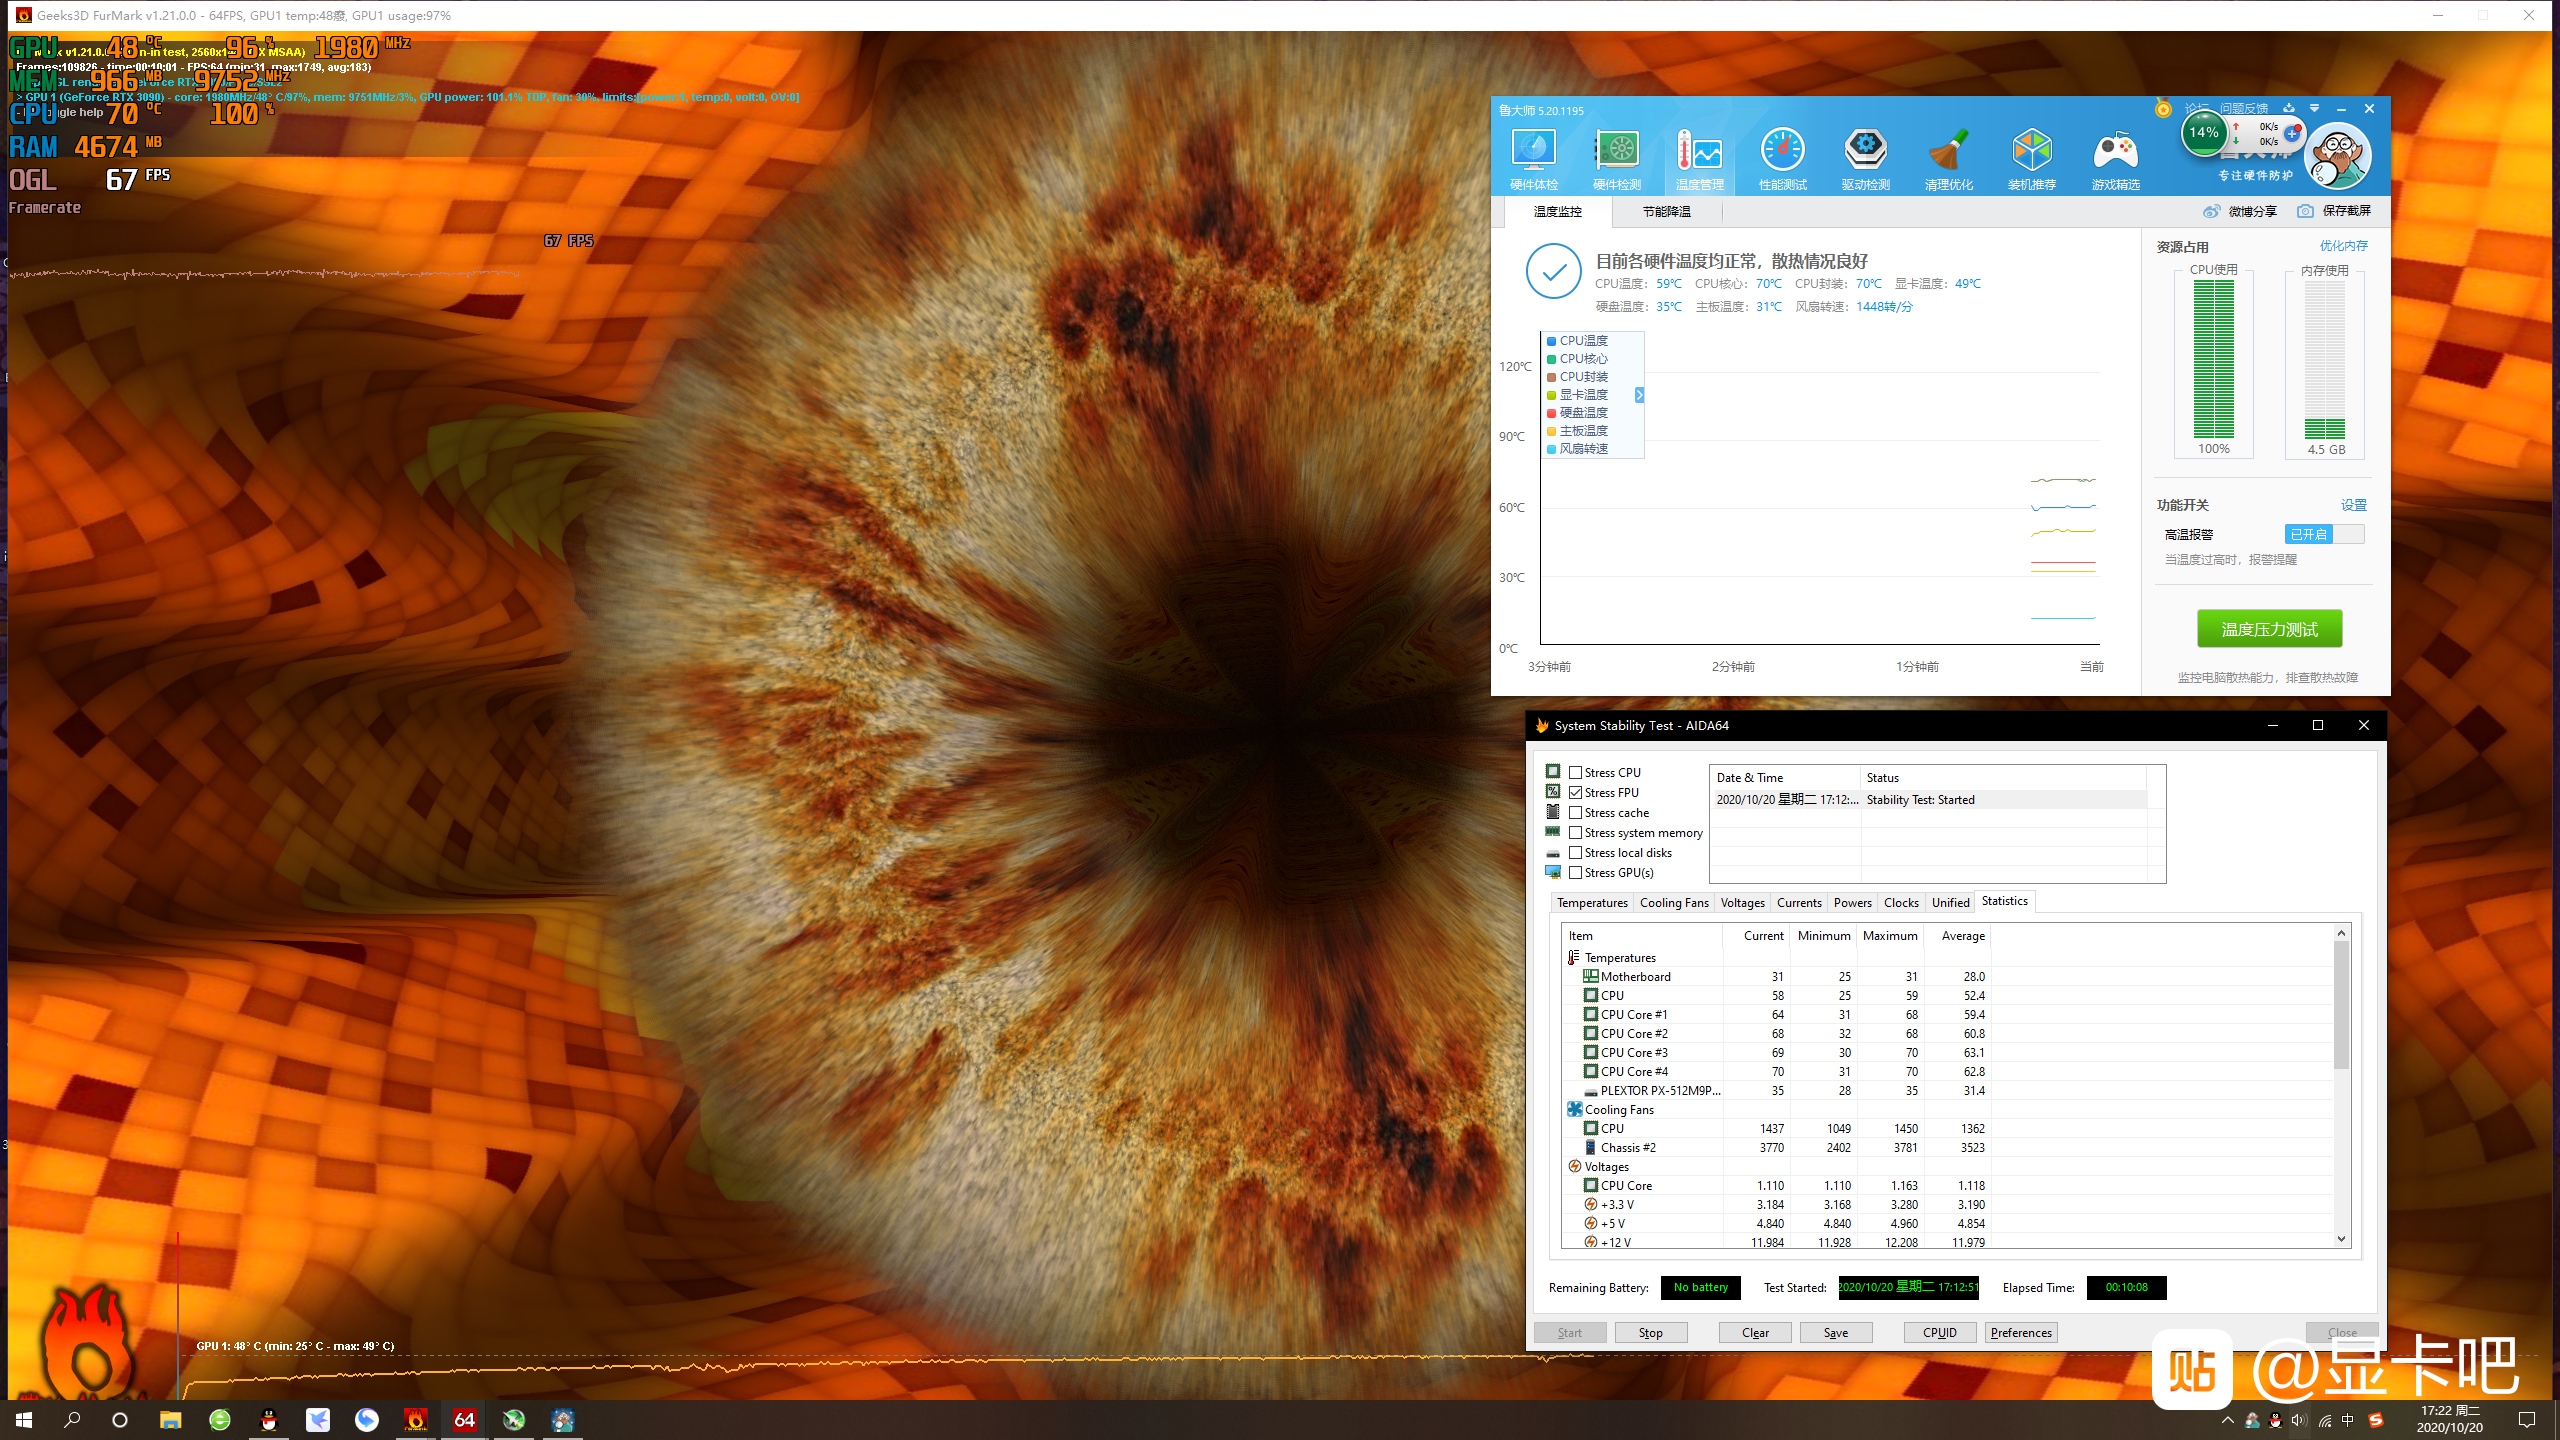This screenshot has width=2560, height=1440.
Task: Open 温度管理 temperature management icon
Action: (x=1700, y=158)
